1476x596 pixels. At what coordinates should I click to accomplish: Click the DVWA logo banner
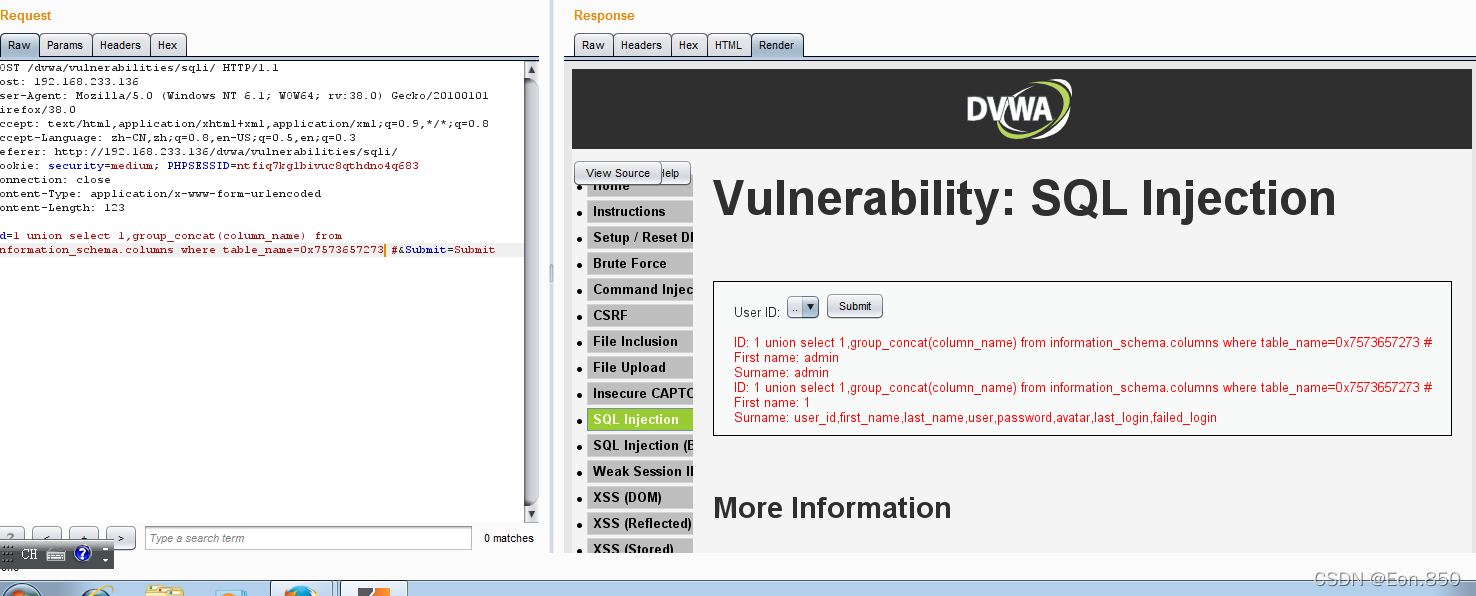1019,108
